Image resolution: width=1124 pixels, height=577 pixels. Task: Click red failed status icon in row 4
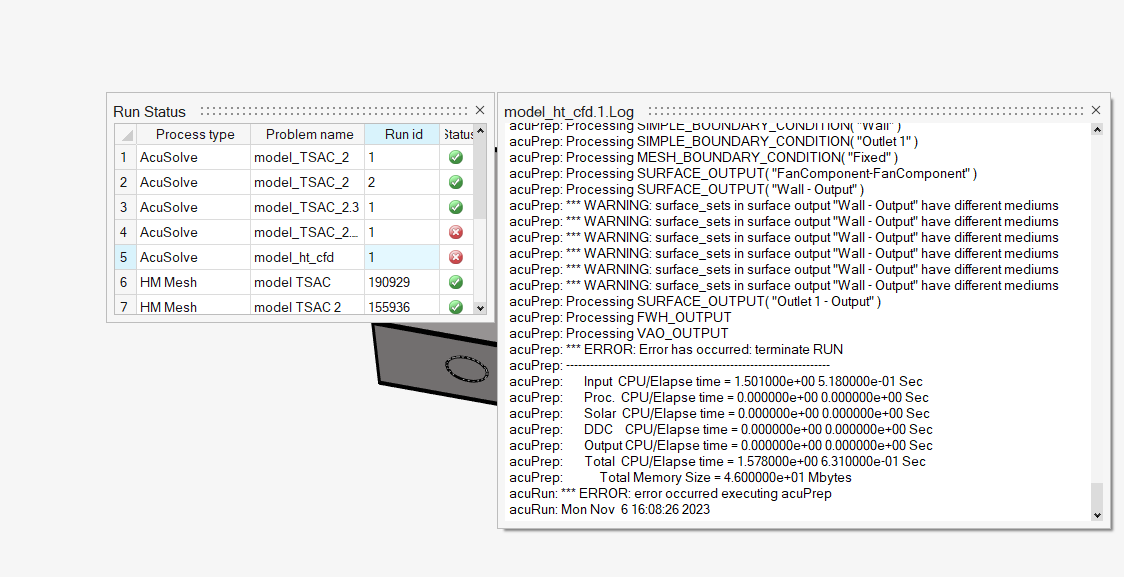point(456,232)
